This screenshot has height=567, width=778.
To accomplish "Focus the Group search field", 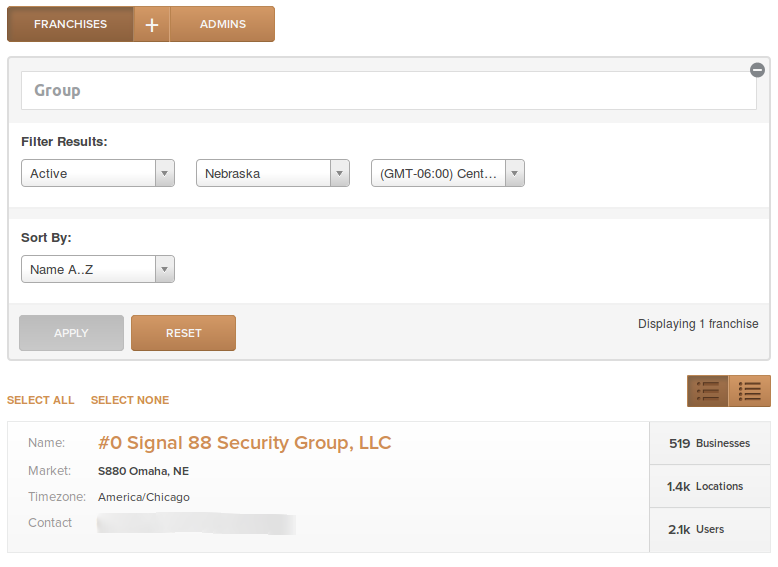I will click(389, 90).
